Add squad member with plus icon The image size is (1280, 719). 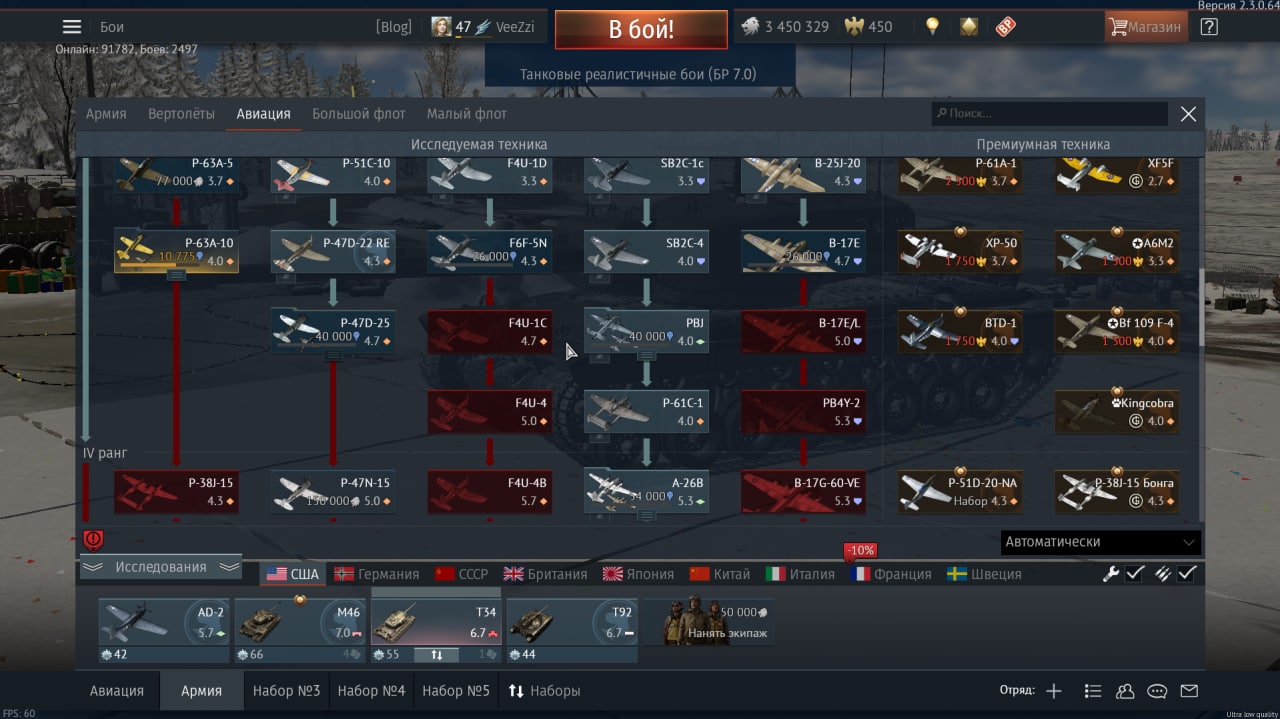[x=1054, y=691]
